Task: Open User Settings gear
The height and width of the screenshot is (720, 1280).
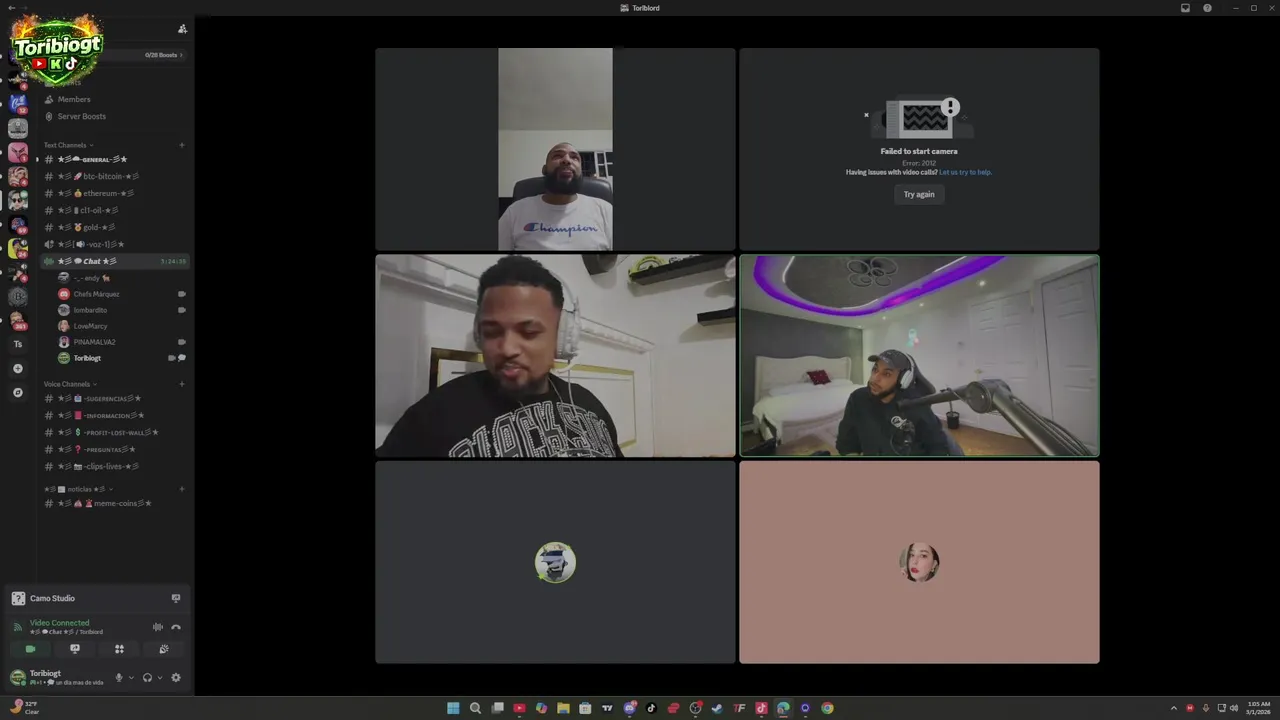Action: (176, 677)
